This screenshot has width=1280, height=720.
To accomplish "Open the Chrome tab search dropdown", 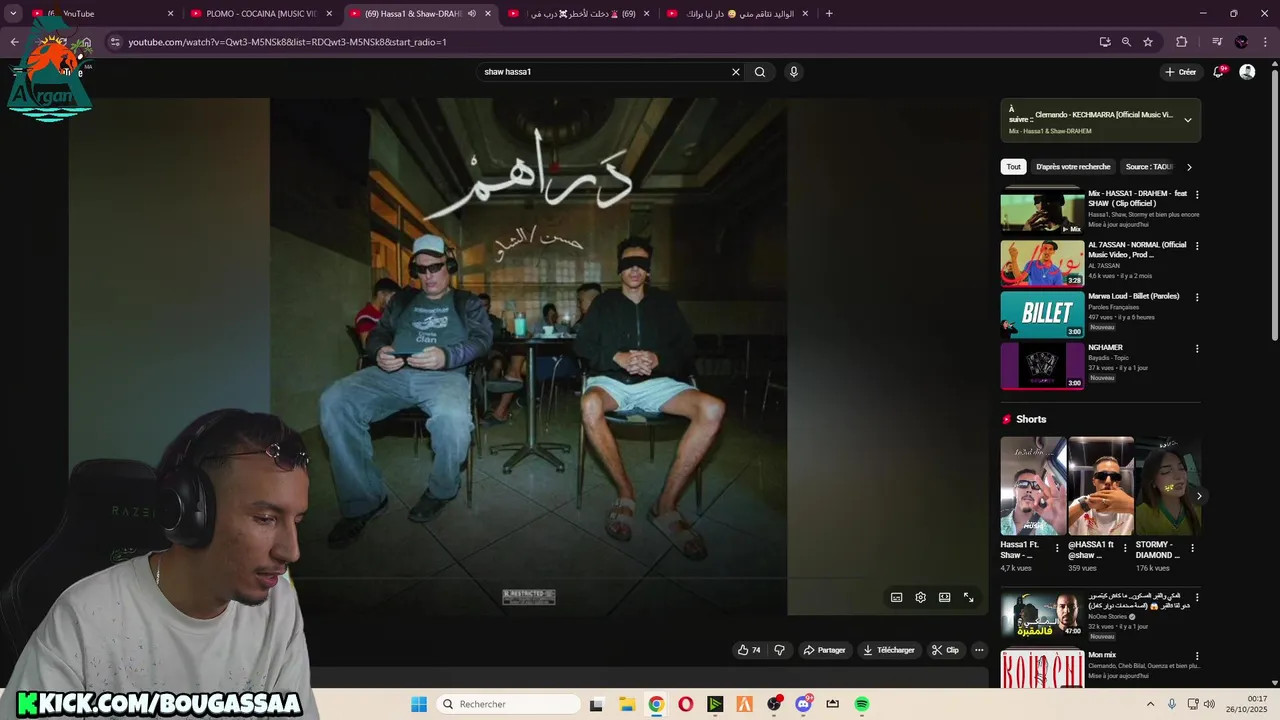I will 13,14.
